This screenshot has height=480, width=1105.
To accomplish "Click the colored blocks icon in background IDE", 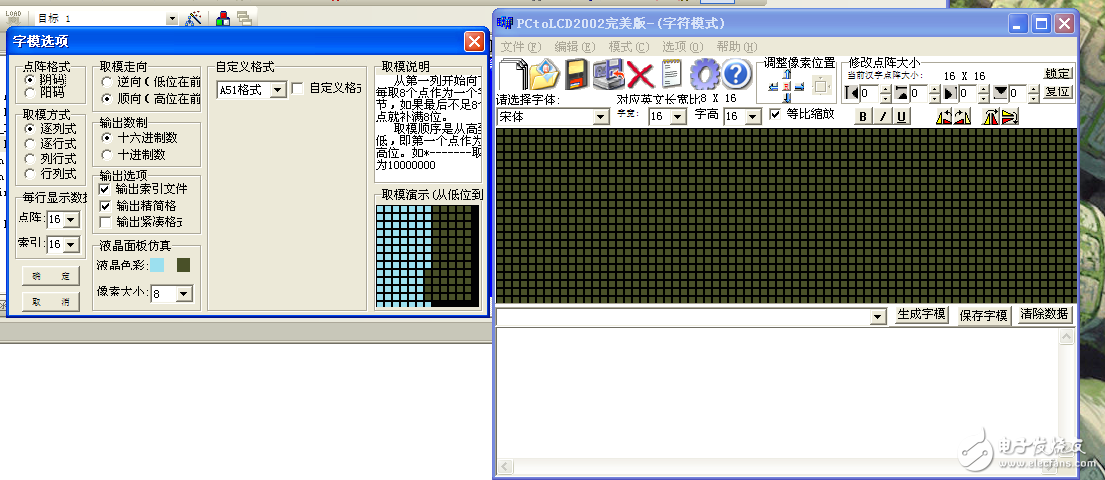I will [223, 18].
